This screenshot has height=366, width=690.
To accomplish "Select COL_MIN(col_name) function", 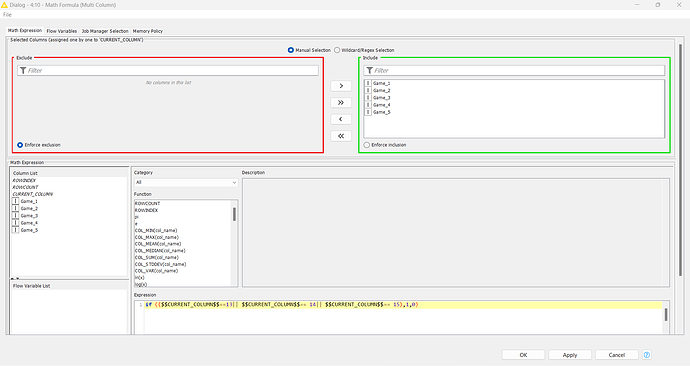I will click(156, 231).
